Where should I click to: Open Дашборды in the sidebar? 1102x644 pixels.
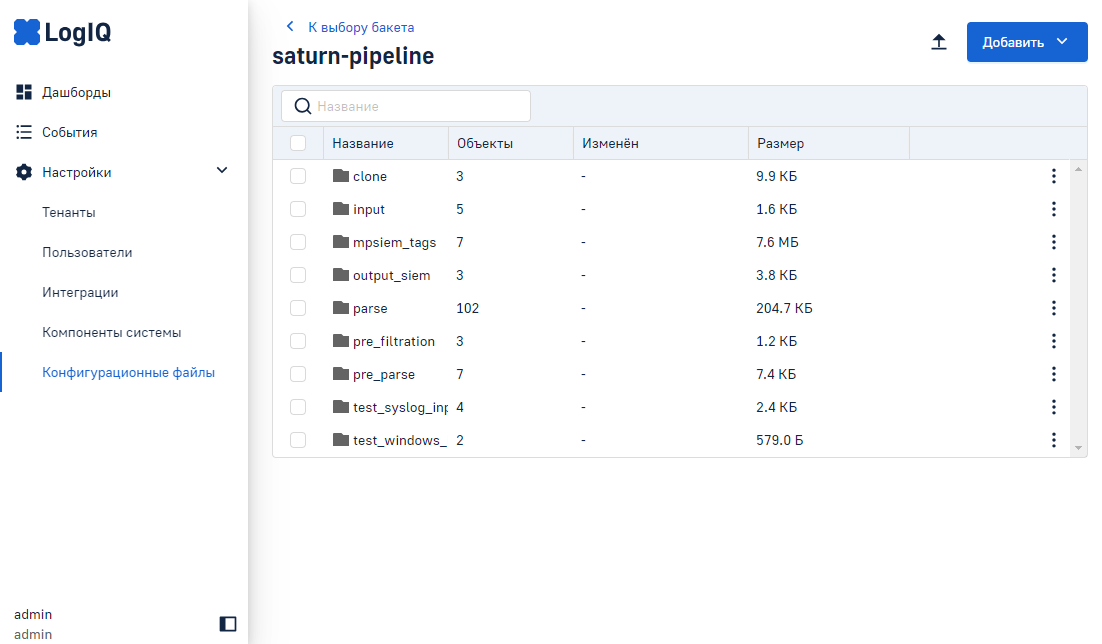pyautogui.click(x=76, y=93)
